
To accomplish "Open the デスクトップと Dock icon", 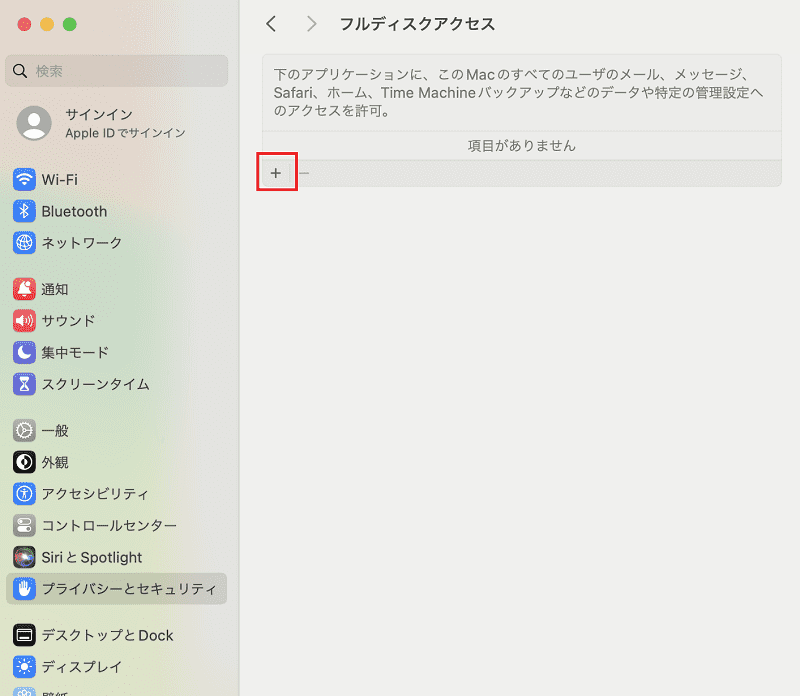I will click(x=24, y=635).
